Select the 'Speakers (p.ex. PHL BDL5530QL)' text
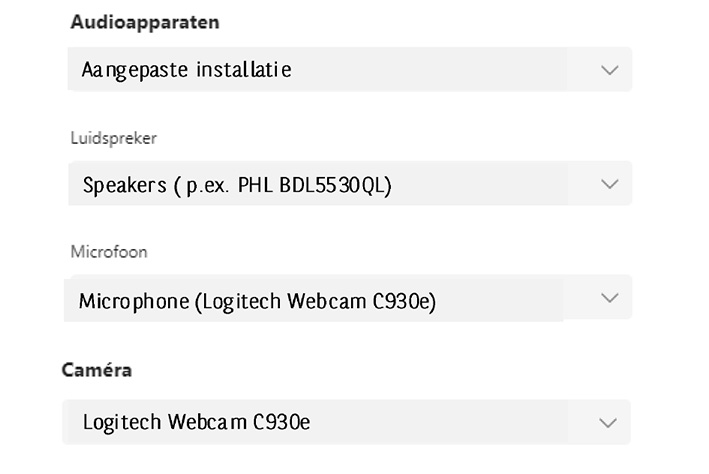709x474 pixels. pyautogui.click(x=237, y=185)
